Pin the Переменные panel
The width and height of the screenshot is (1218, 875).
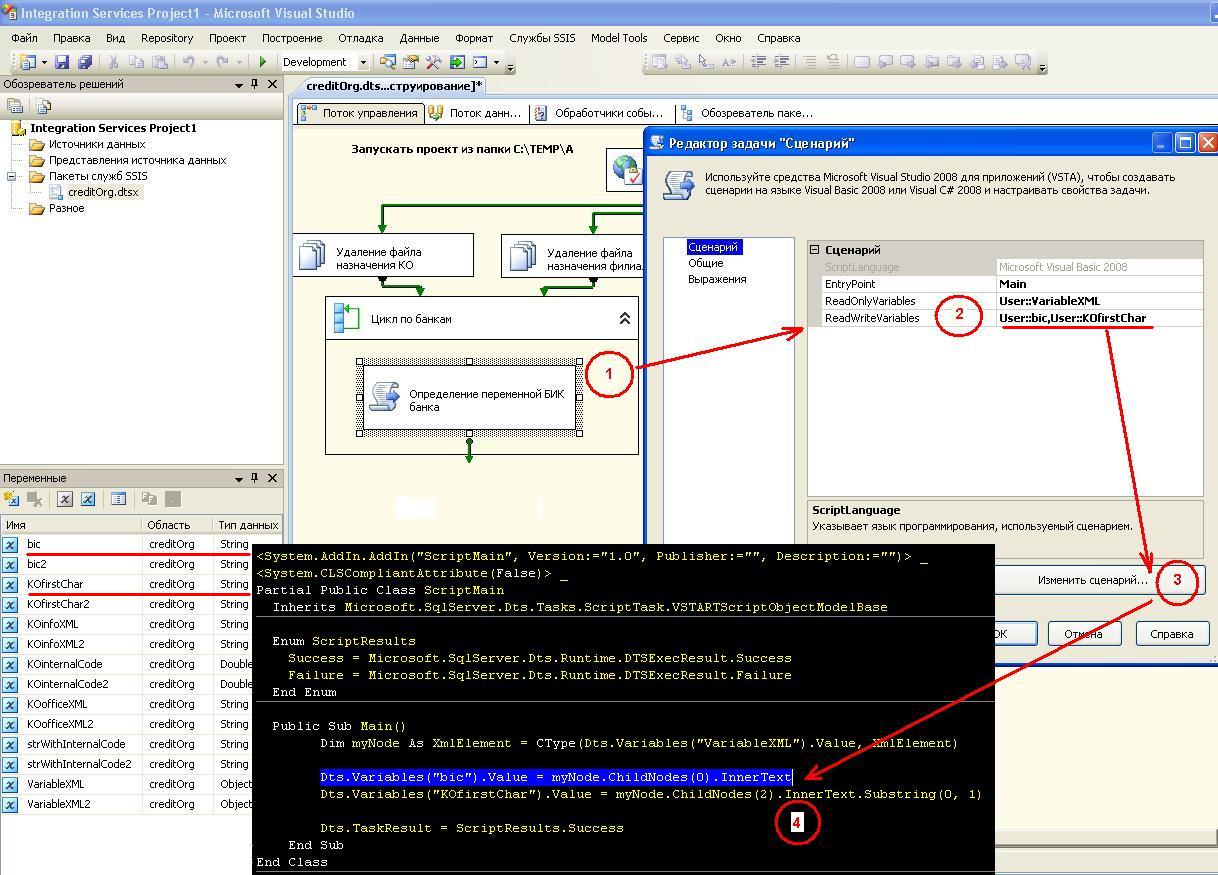[x=255, y=478]
